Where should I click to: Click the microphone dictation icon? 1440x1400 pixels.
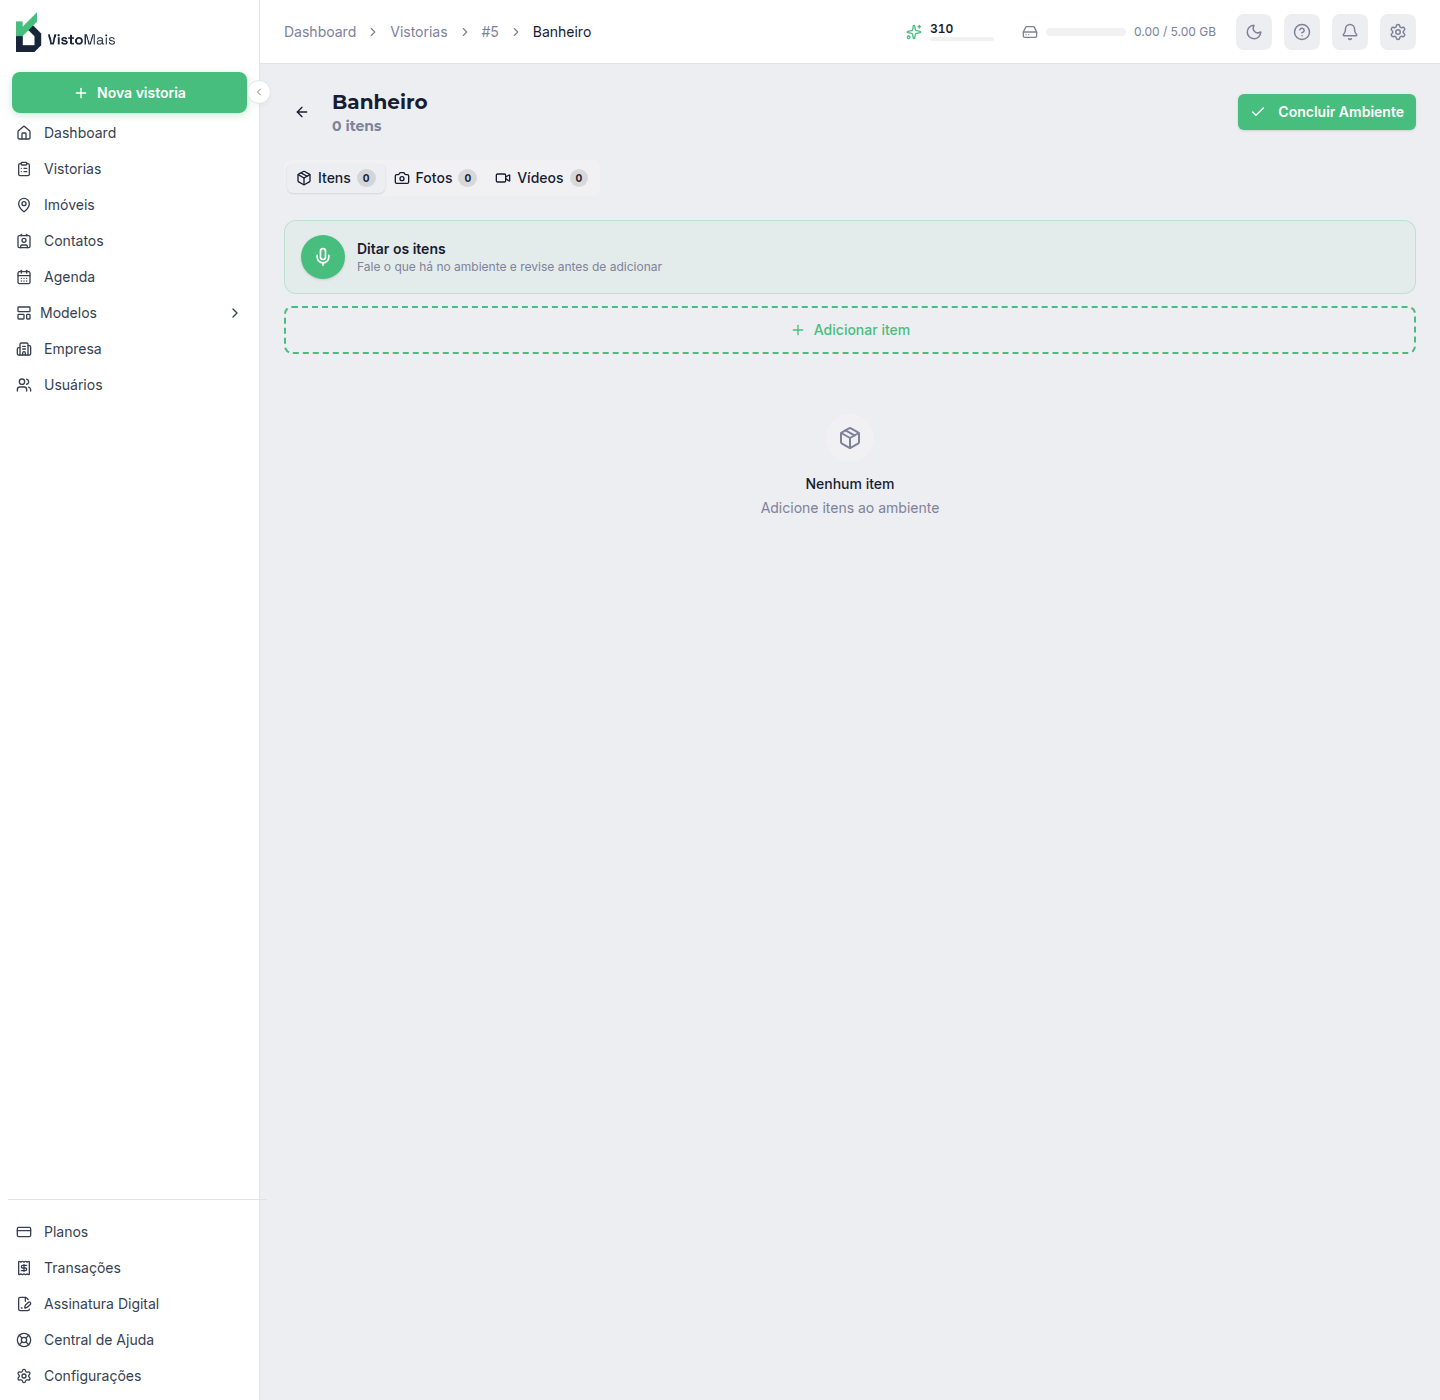323,257
